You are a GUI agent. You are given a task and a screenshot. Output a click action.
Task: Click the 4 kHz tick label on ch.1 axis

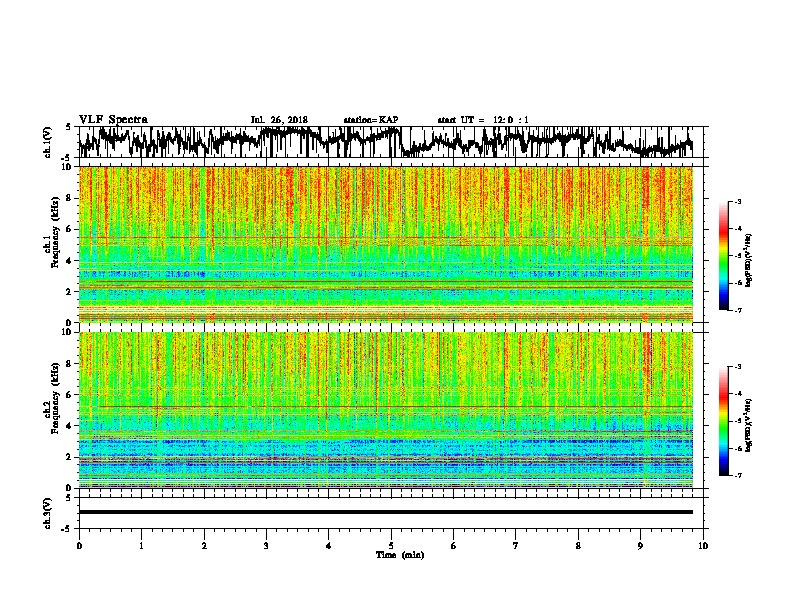[x=69, y=261]
